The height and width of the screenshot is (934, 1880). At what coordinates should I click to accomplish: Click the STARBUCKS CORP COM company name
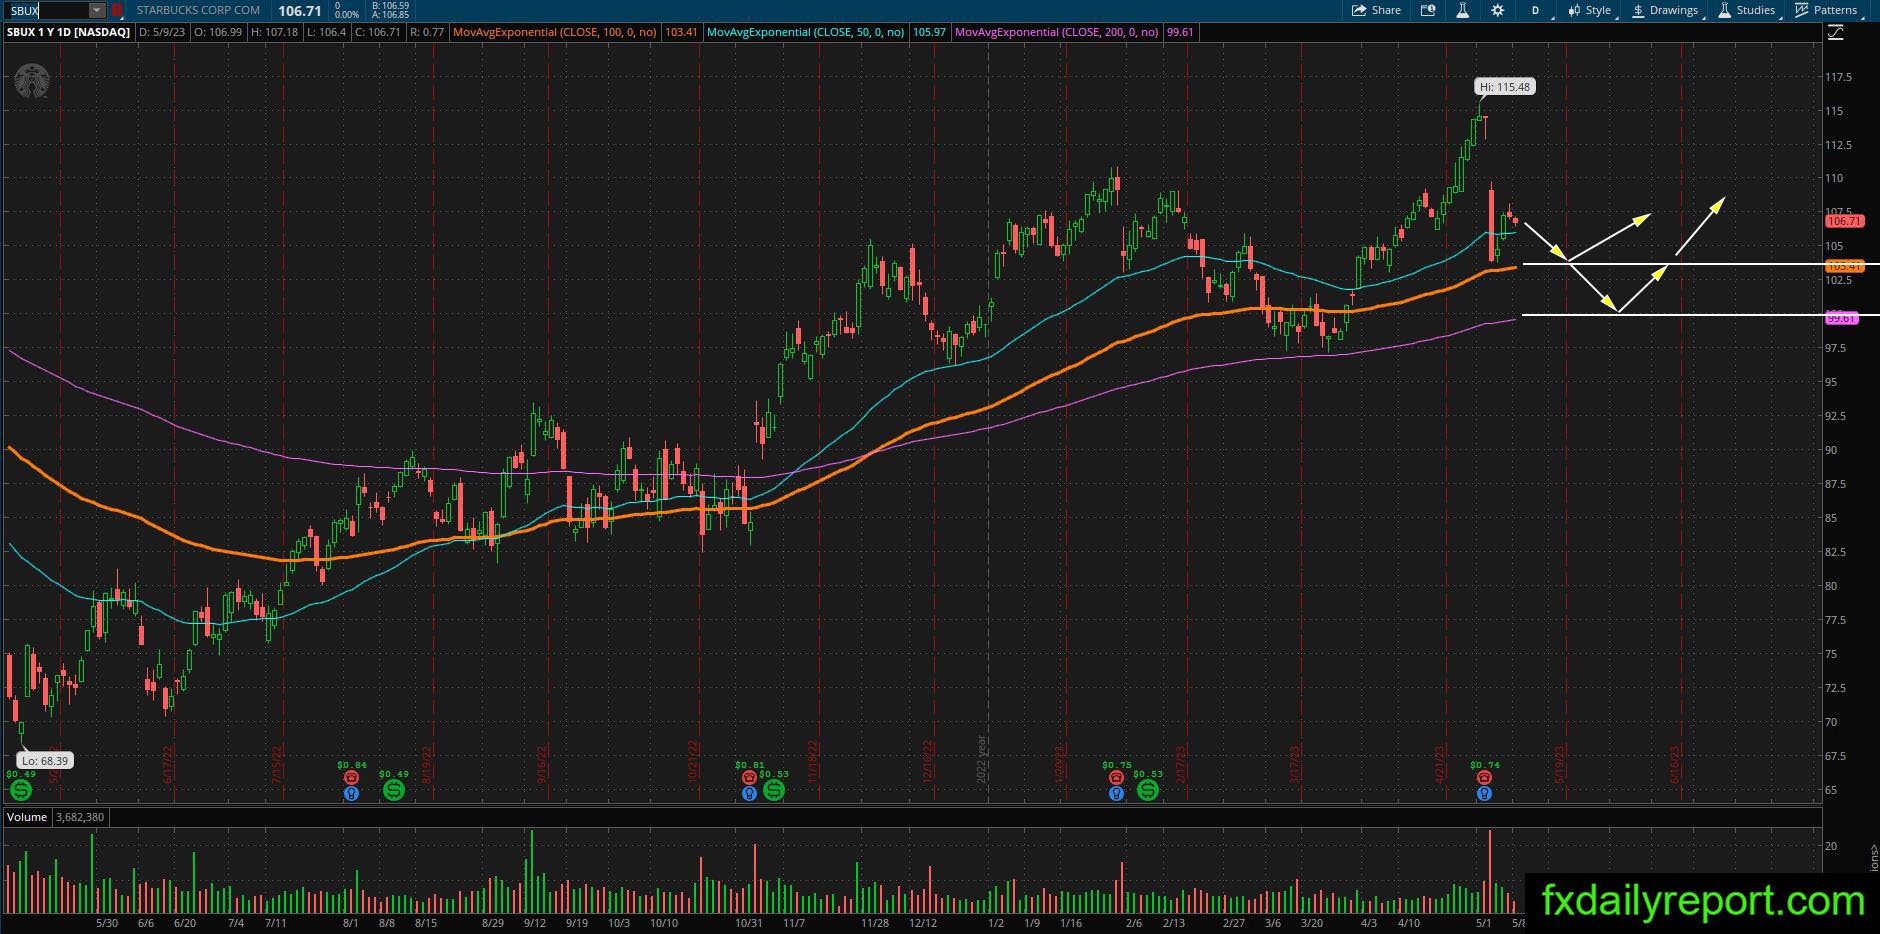click(198, 10)
